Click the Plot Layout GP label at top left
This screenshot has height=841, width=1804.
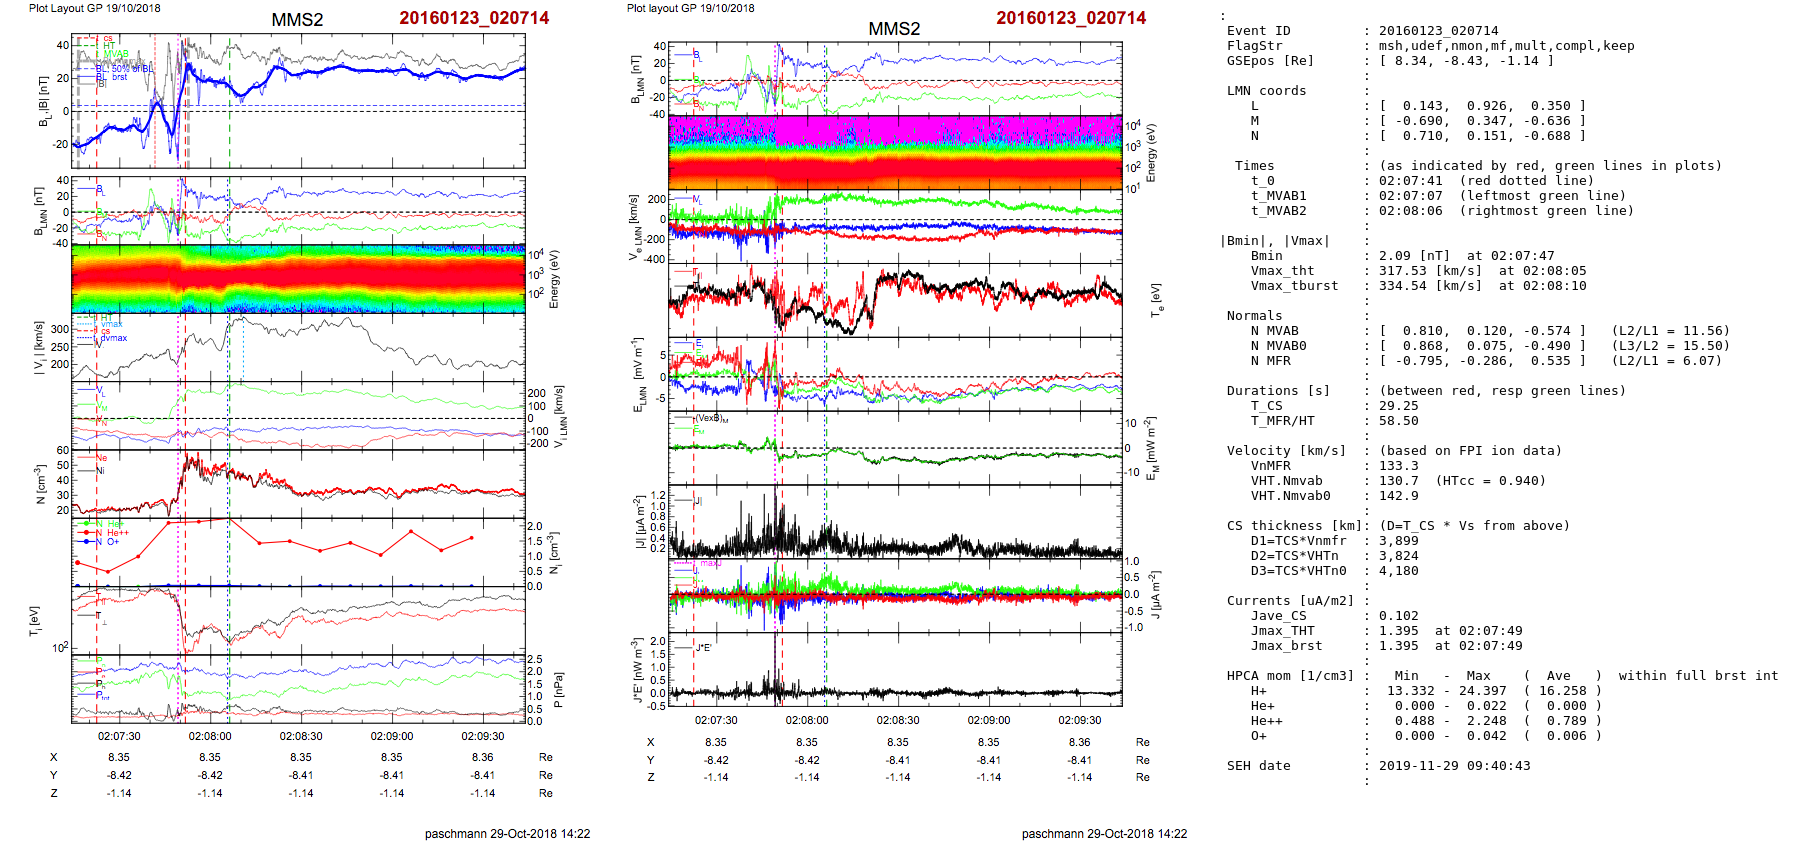94,8
